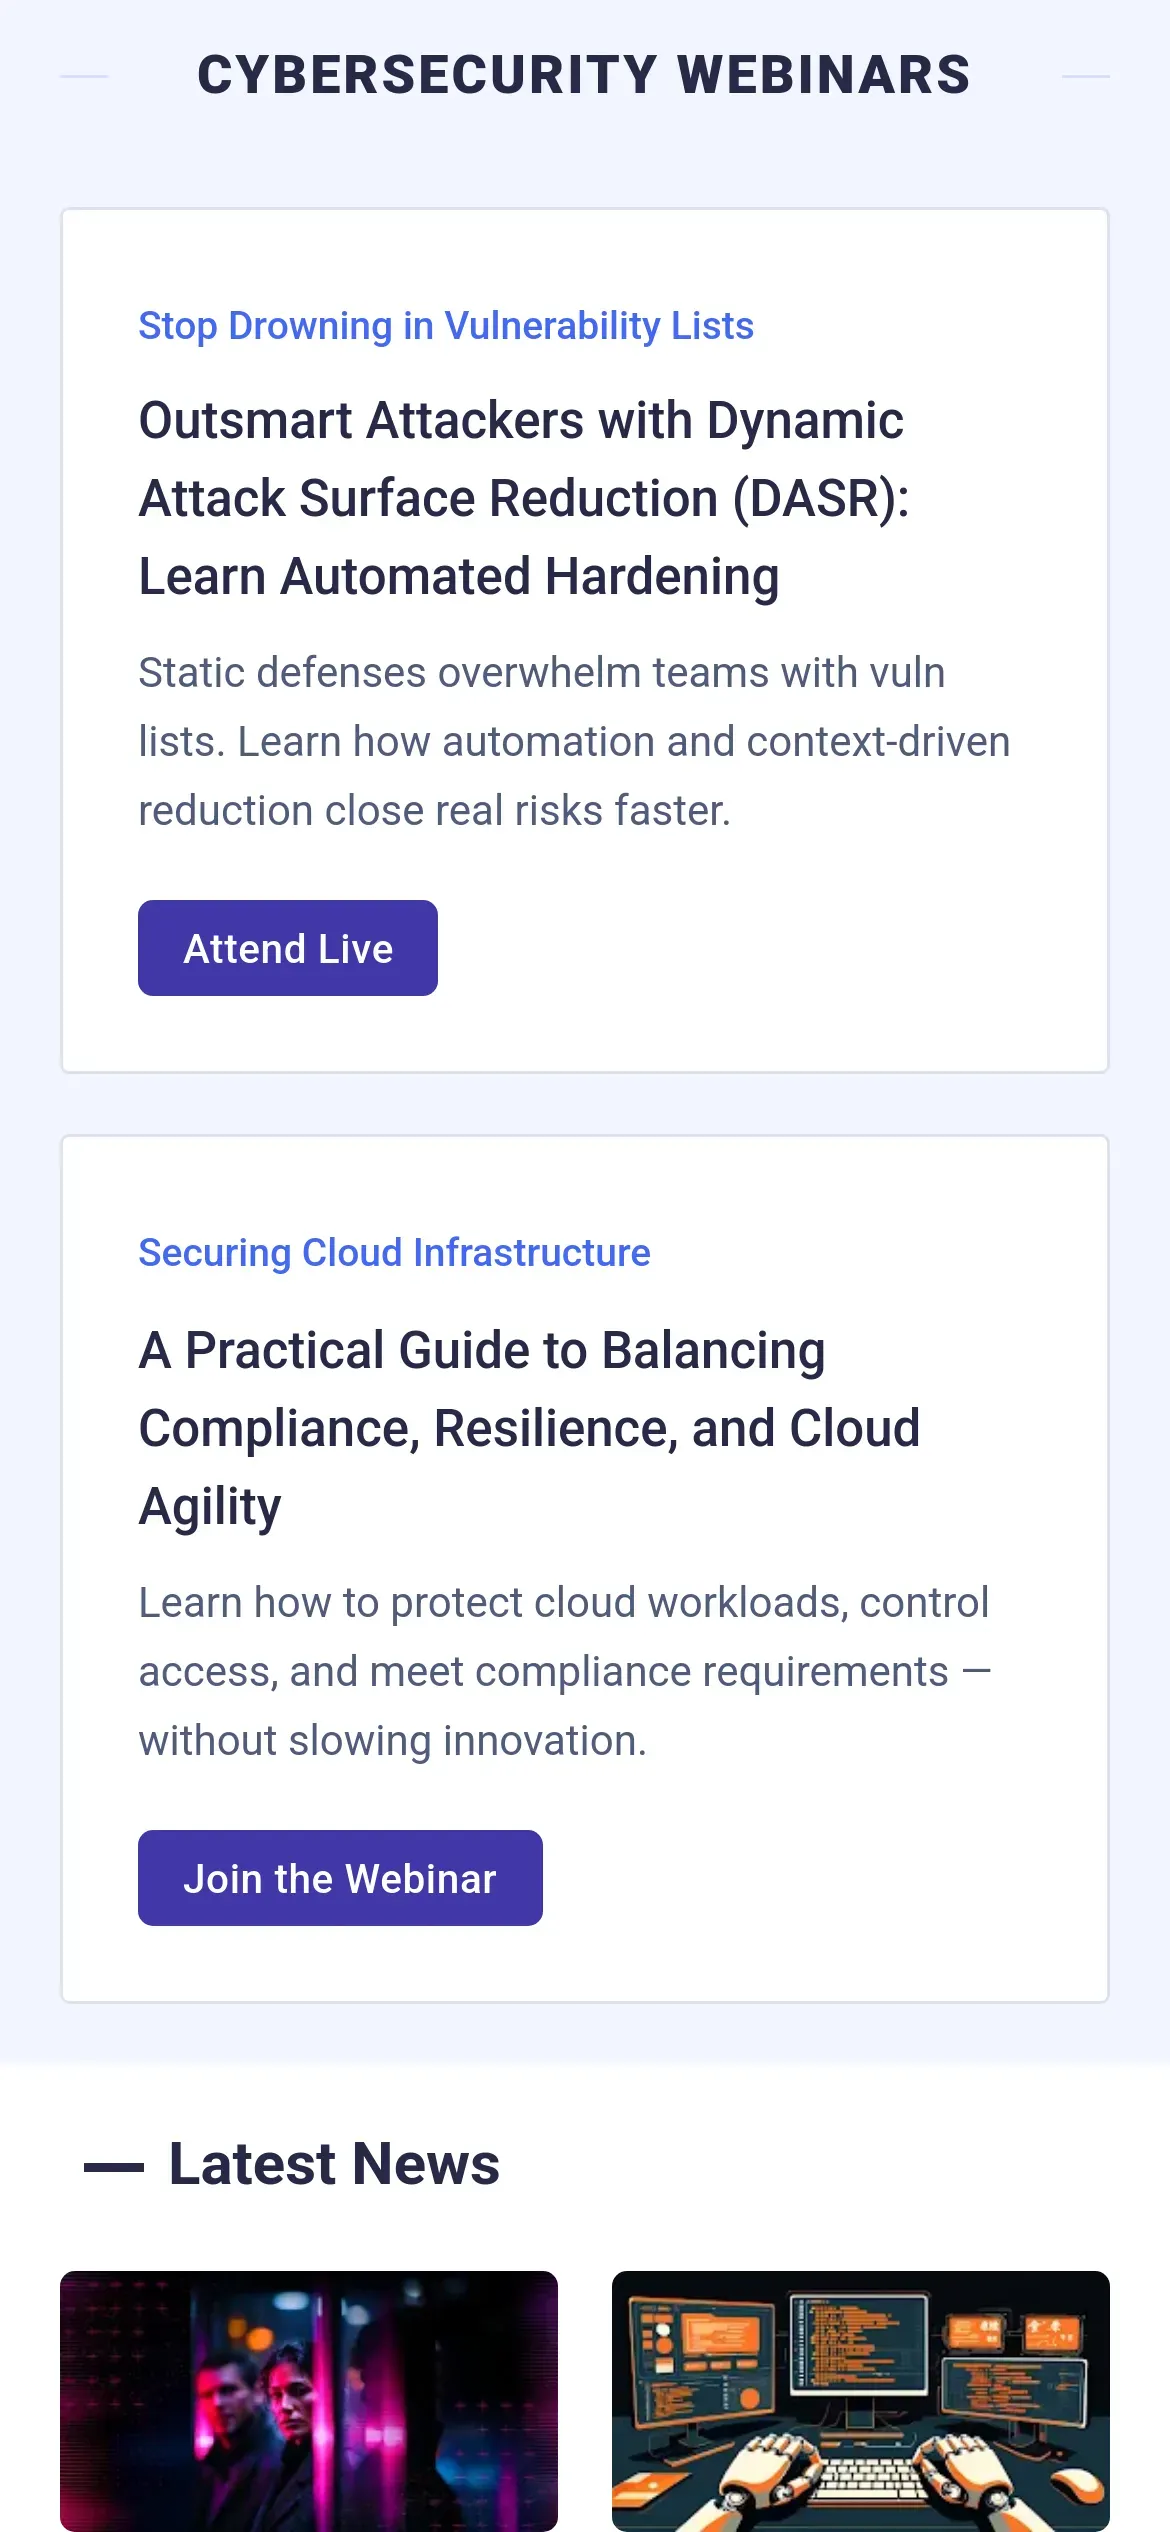Click the Cybersecurity Webinars section heading
This screenshot has height=2532, width=1170.
(584, 76)
